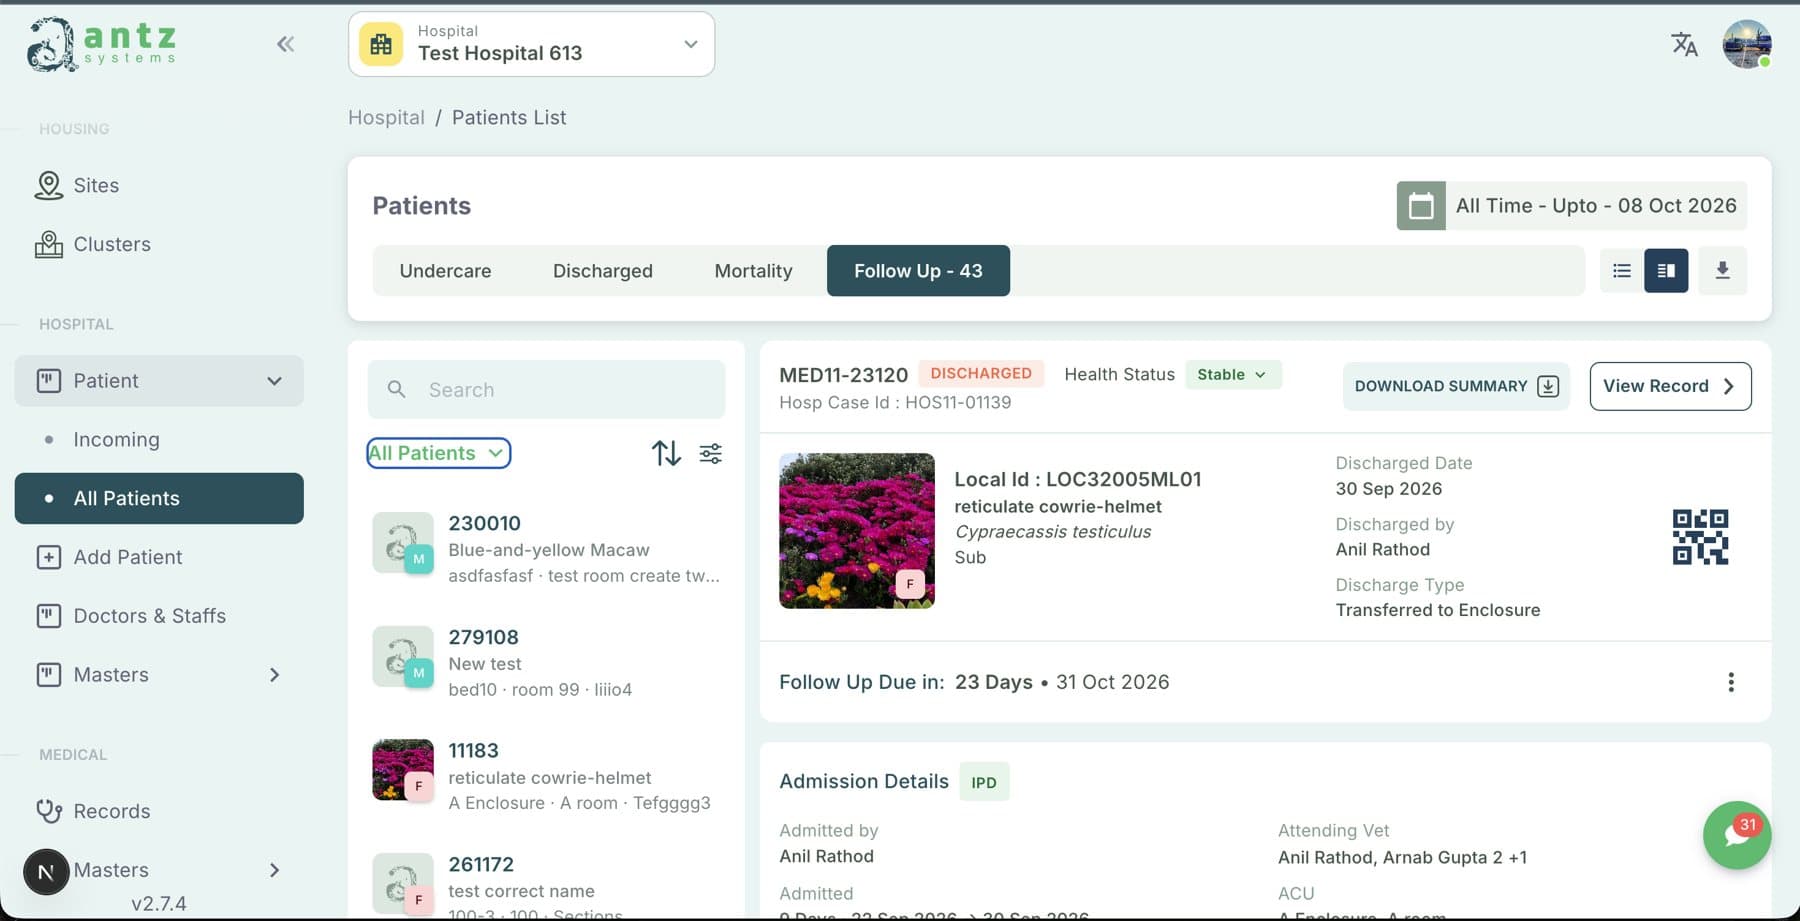Select the Follow Up - 43 tab

click(918, 271)
